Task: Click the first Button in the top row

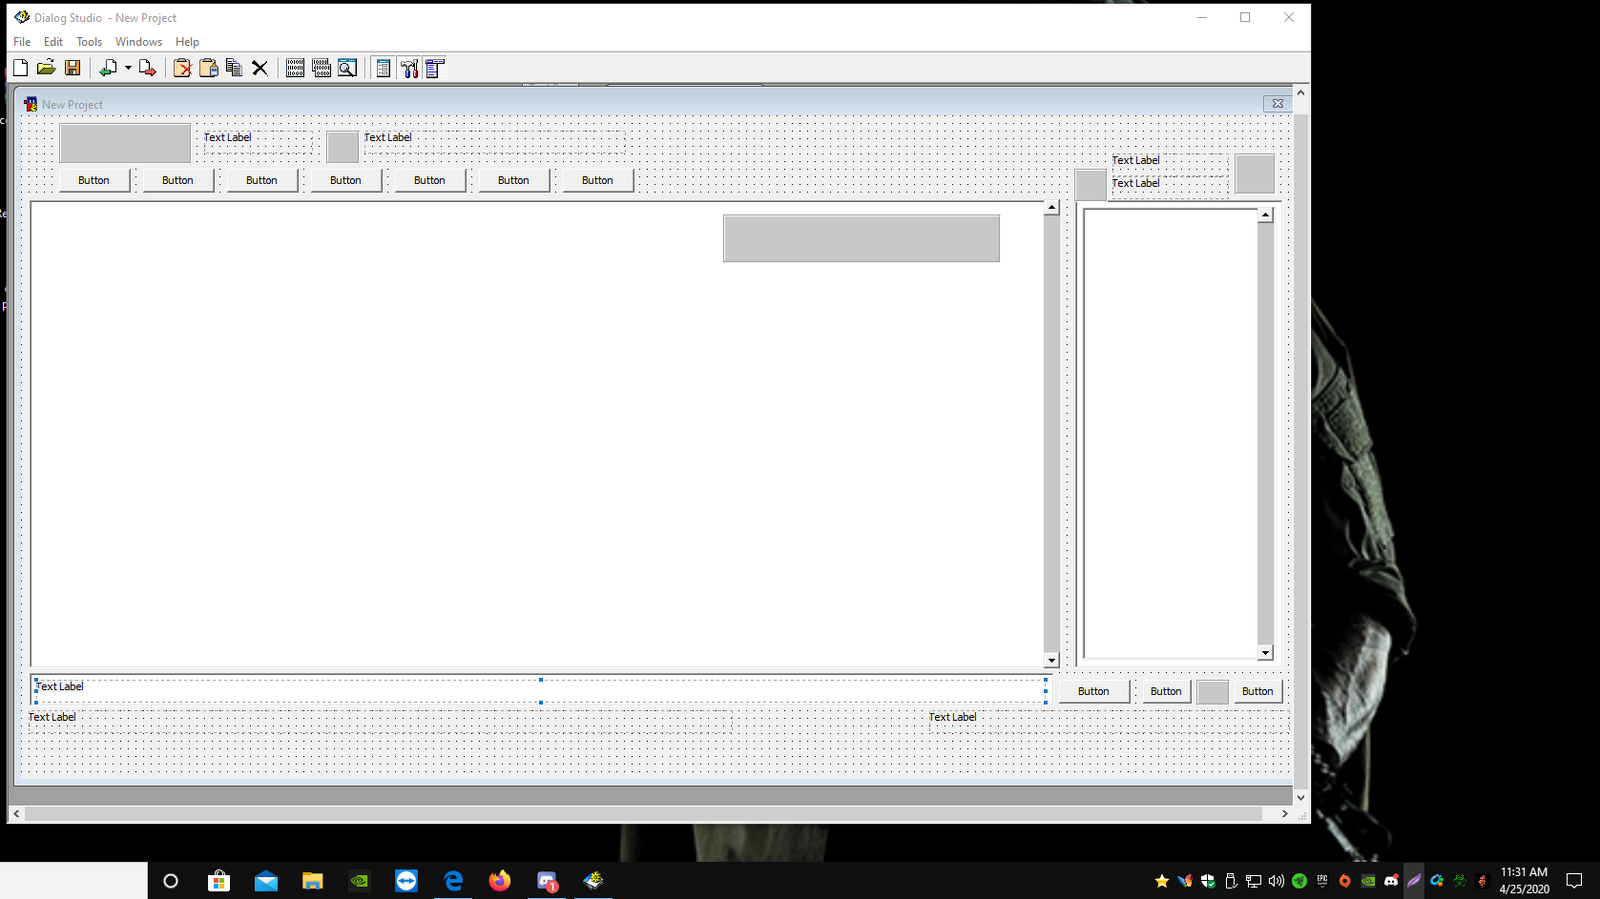Action: tap(94, 181)
